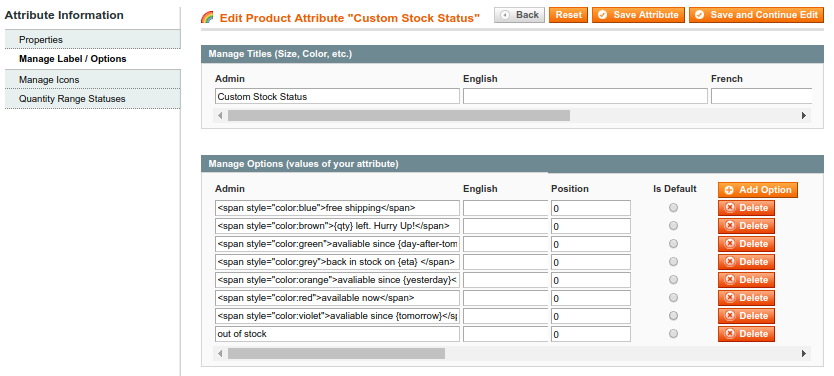Open the Properties tab

pyautogui.click(x=93, y=39)
